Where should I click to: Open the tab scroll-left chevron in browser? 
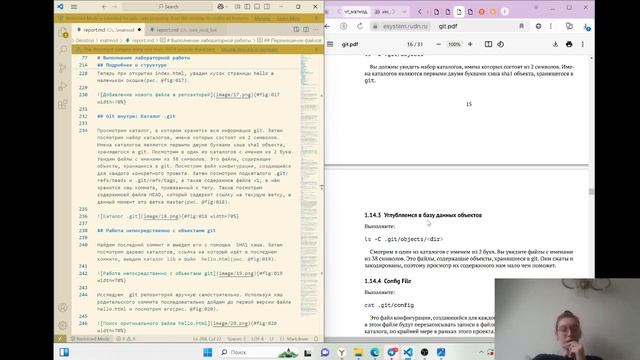click(x=420, y=12)
